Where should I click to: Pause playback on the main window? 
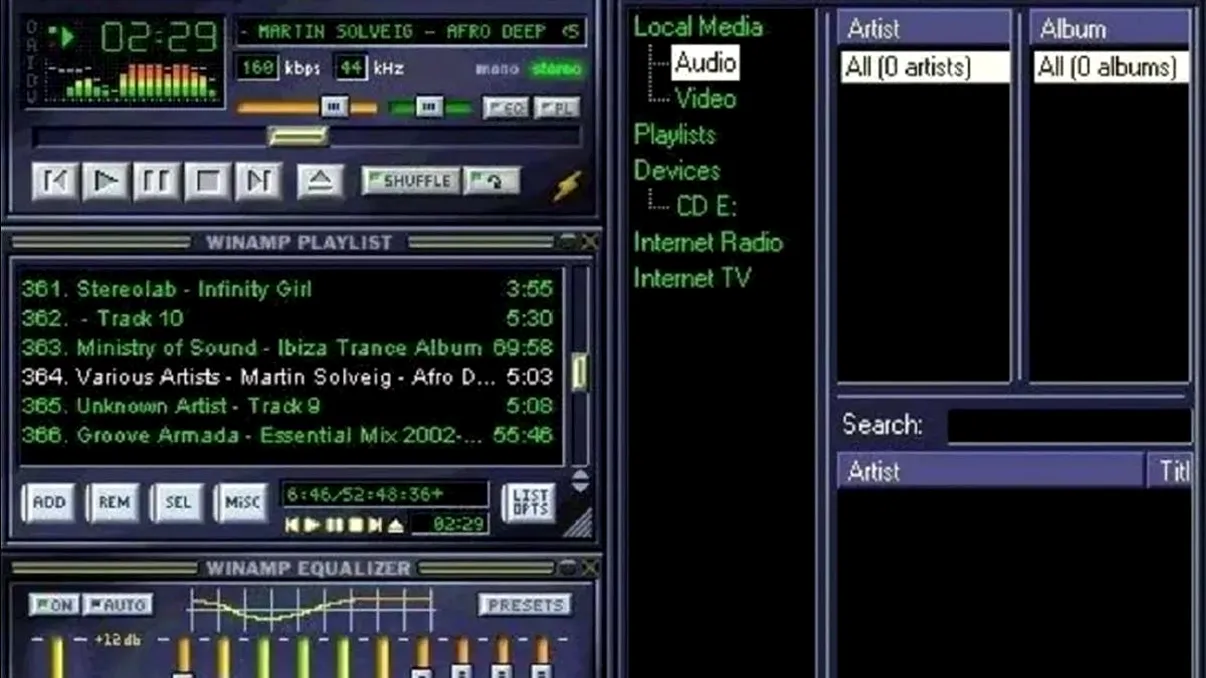pyautogui.click(x=154, y=181)
